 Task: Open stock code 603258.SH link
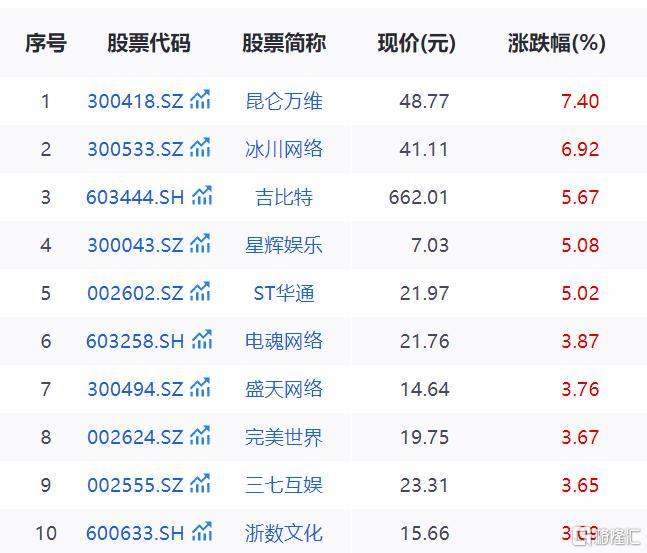pos(135,341)
